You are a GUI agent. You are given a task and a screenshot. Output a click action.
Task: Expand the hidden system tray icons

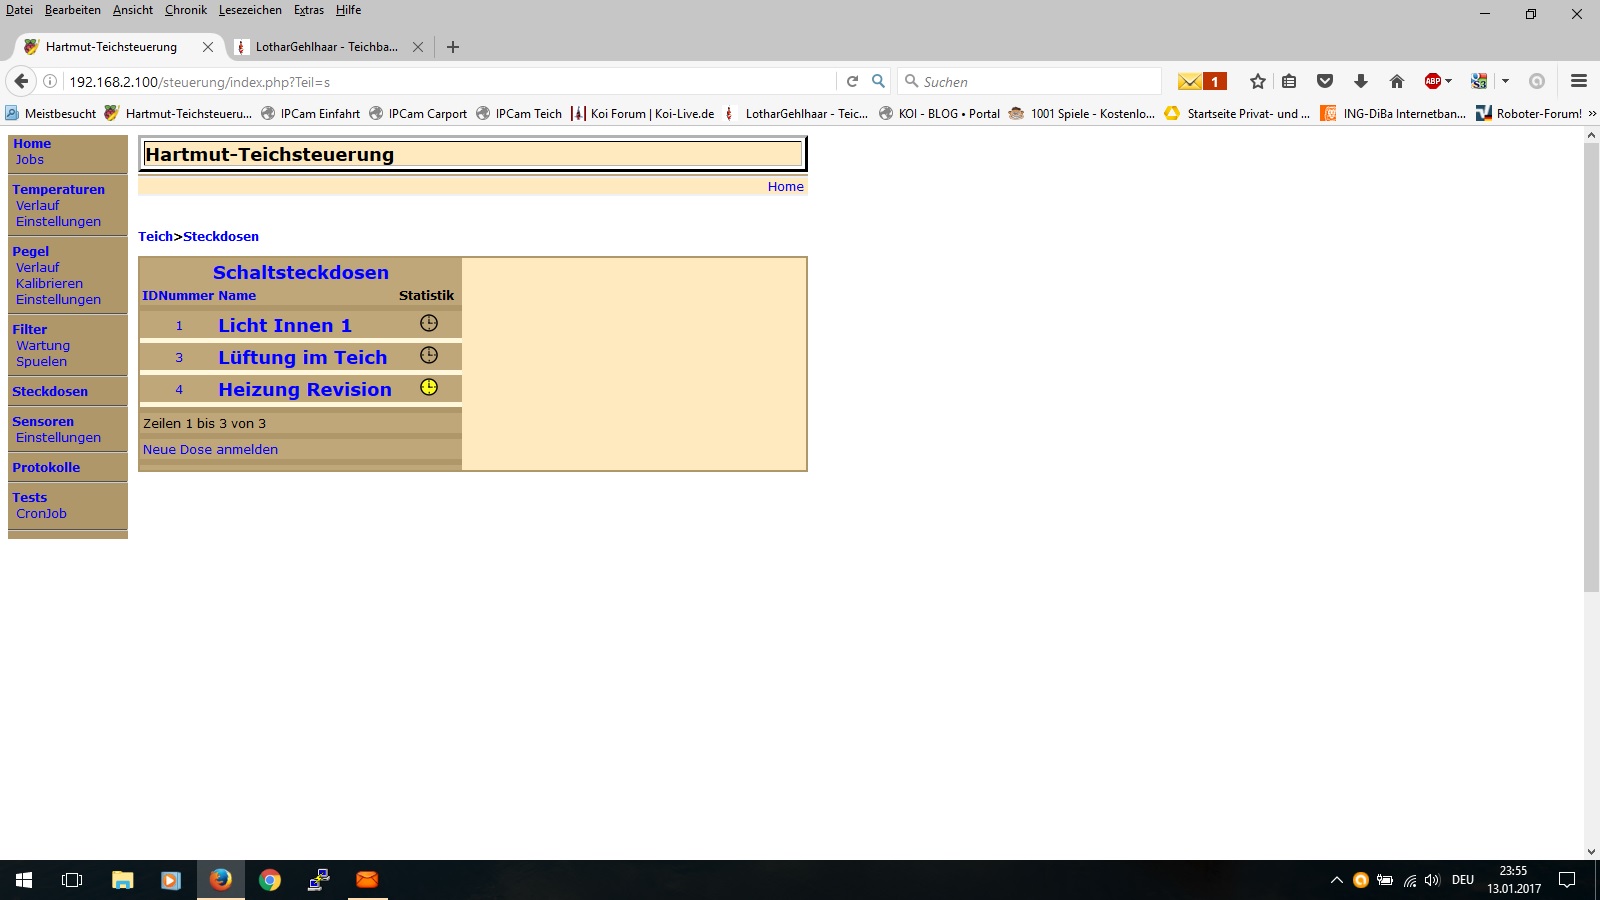[1336, 880]
